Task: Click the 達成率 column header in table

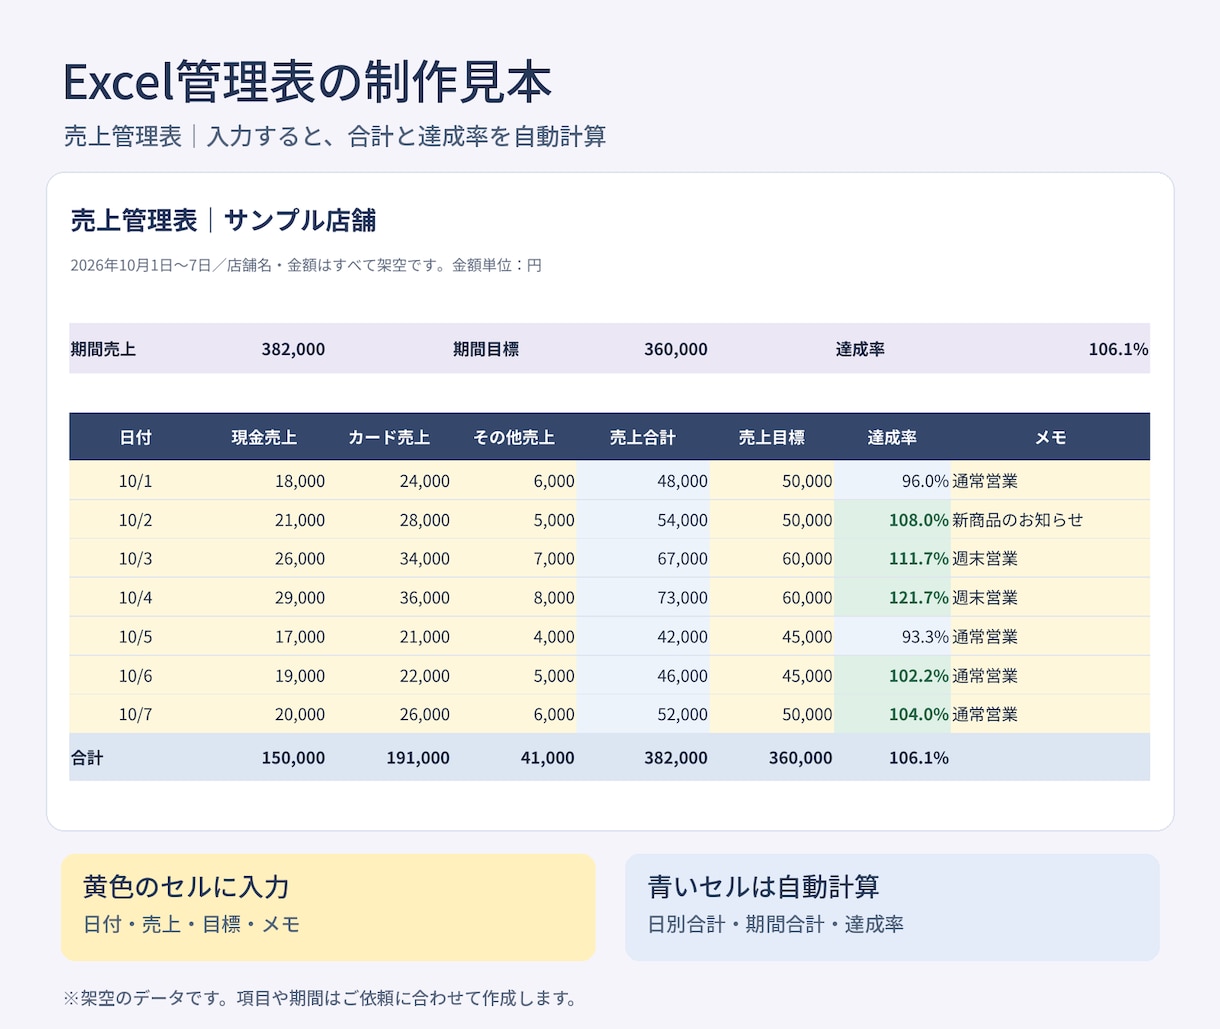Action: 892,437
